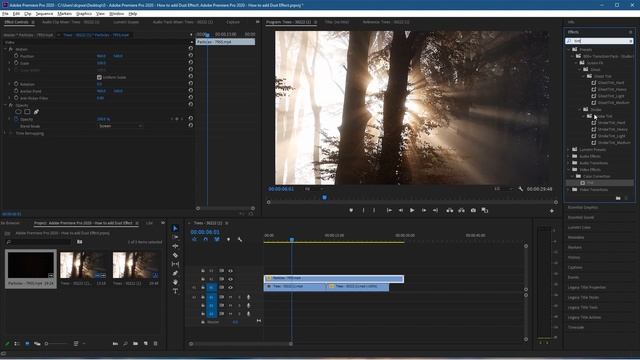
Task: Toggle Scale animation stopwatch
Action: coord(16,63)
